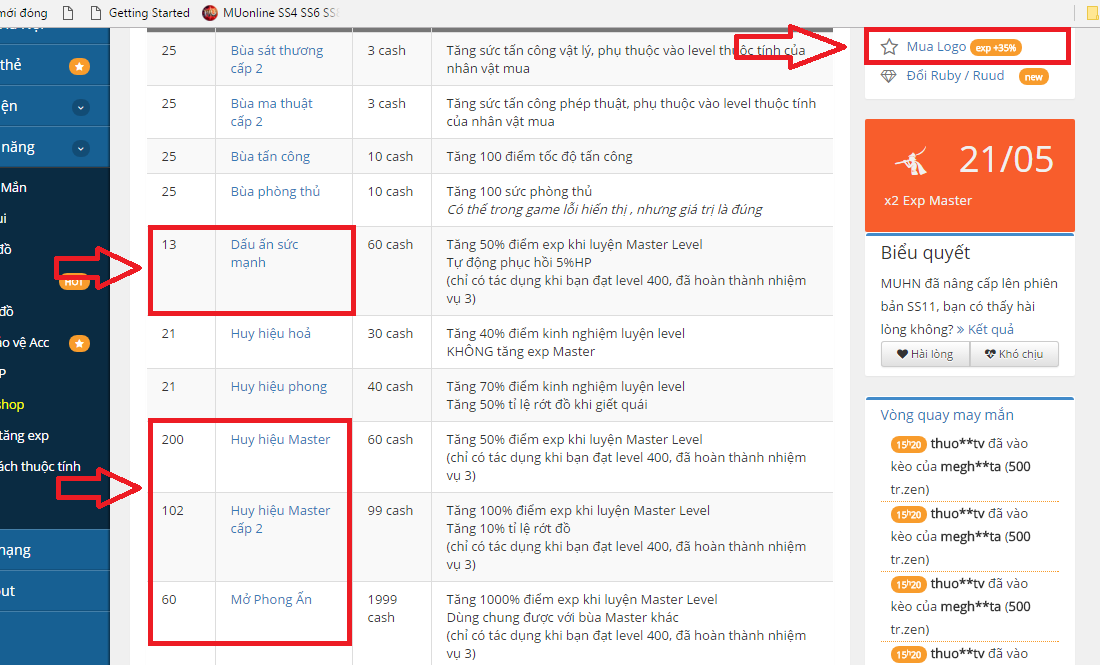Open the Mở Phong Ấn item link

click(271, 599)
